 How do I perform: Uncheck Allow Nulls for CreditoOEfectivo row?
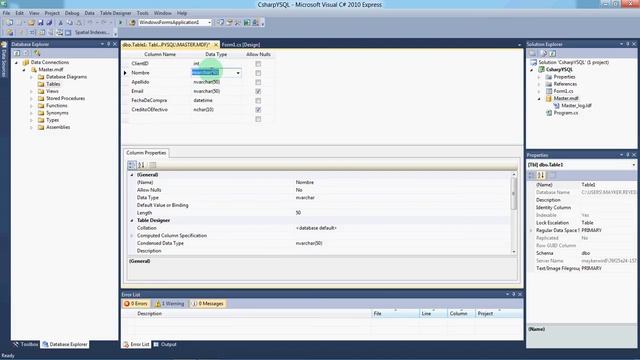(x=258, y=110)
